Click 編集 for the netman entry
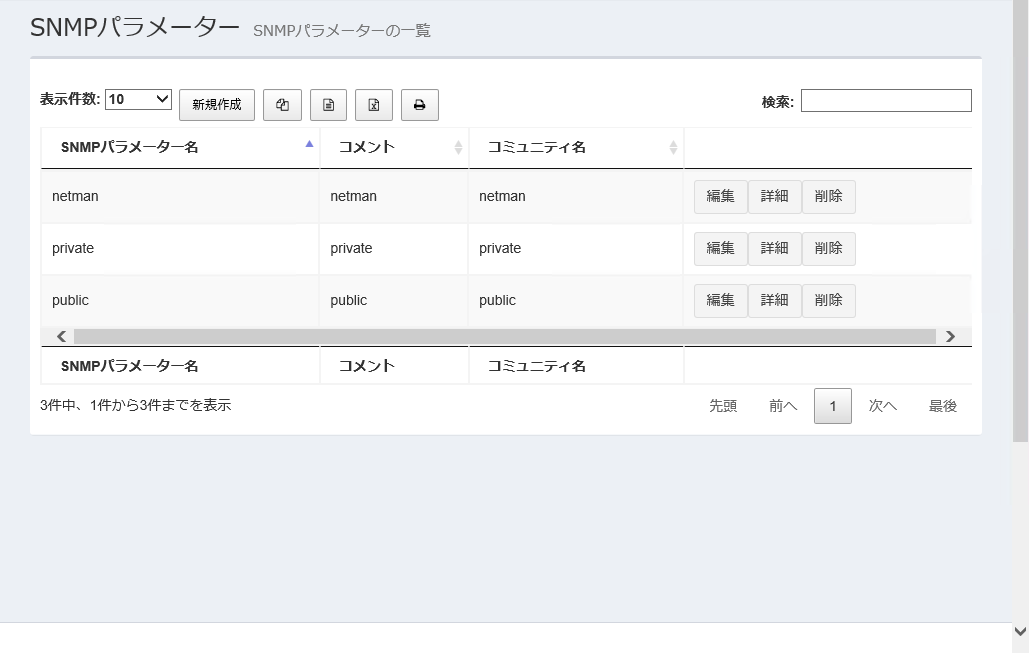The image size is (1029, 653). pyautogui.click(x=720, y=196)
